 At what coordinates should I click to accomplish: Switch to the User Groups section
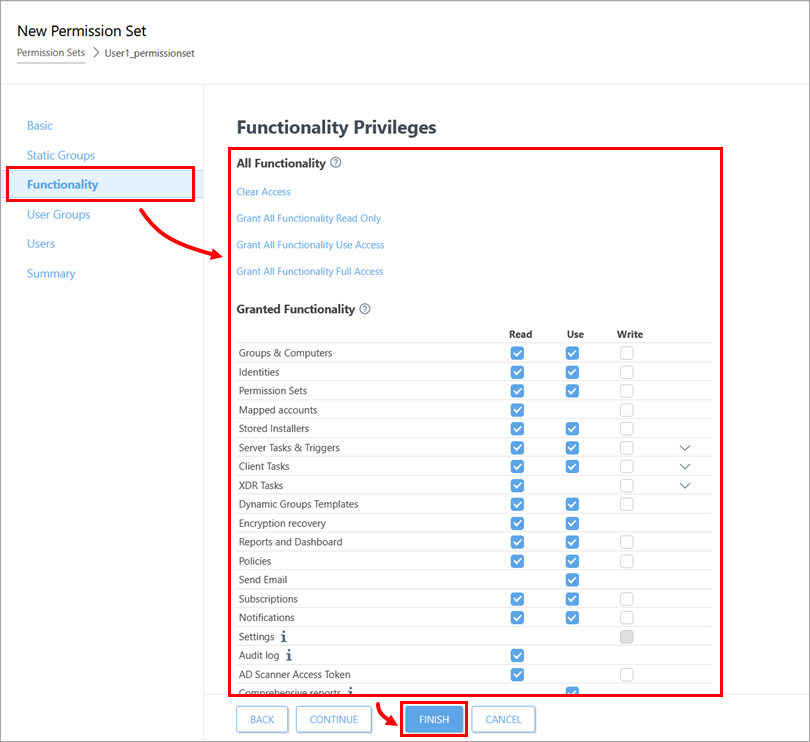(58, 214)
